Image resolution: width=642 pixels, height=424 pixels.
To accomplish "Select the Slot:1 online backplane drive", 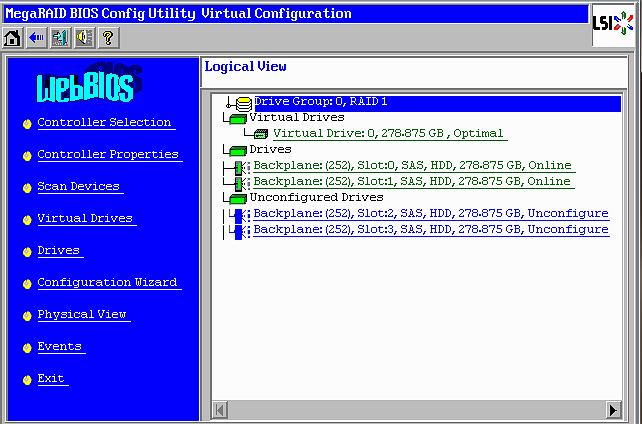I will 412,182.
